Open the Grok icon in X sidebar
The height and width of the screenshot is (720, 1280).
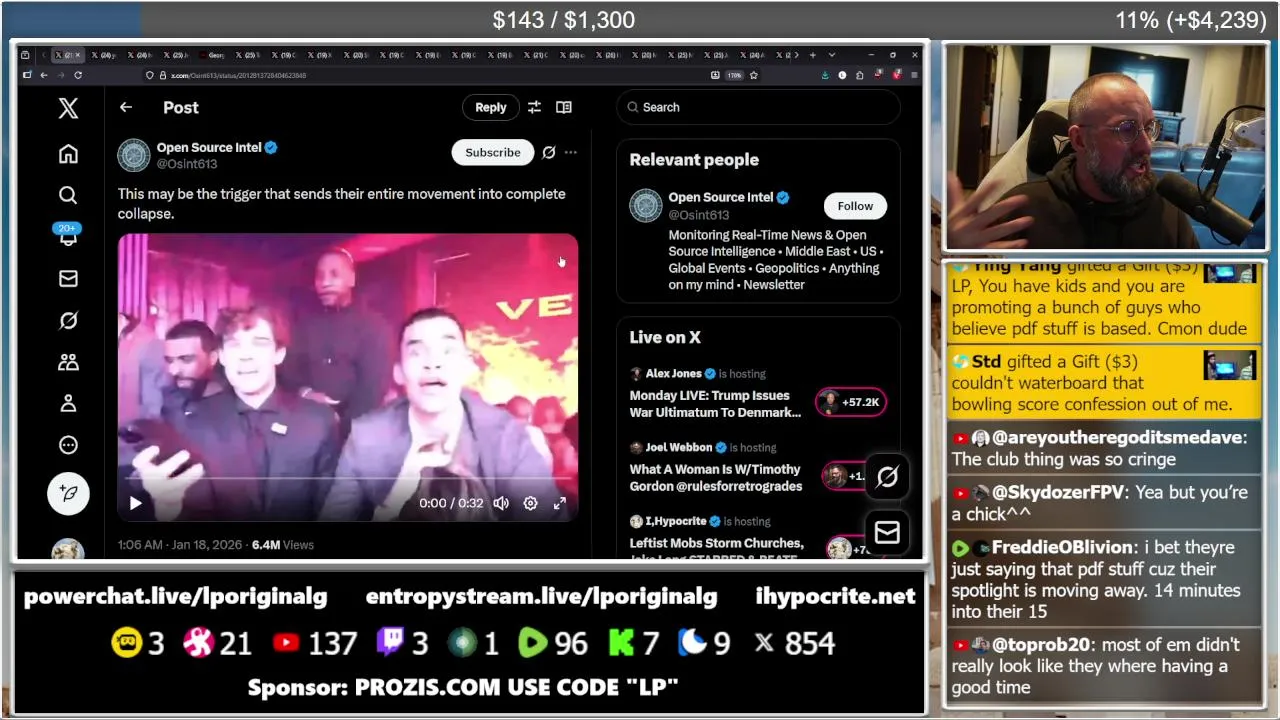point(68,320)
